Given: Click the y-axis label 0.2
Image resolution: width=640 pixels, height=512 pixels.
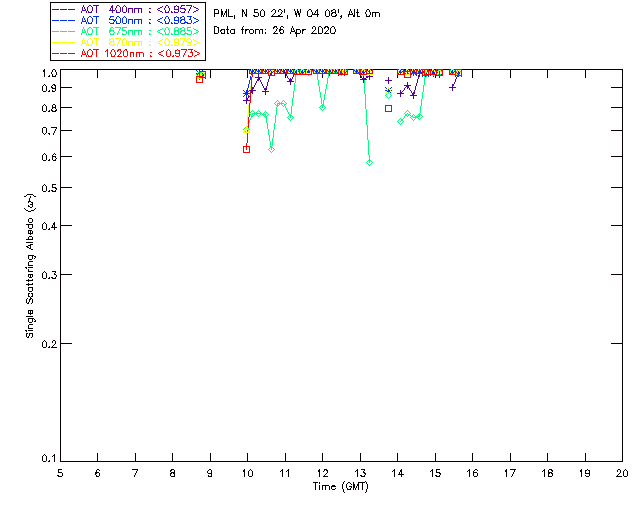Looking at the screenshot, I should click(x=49, y=344).
